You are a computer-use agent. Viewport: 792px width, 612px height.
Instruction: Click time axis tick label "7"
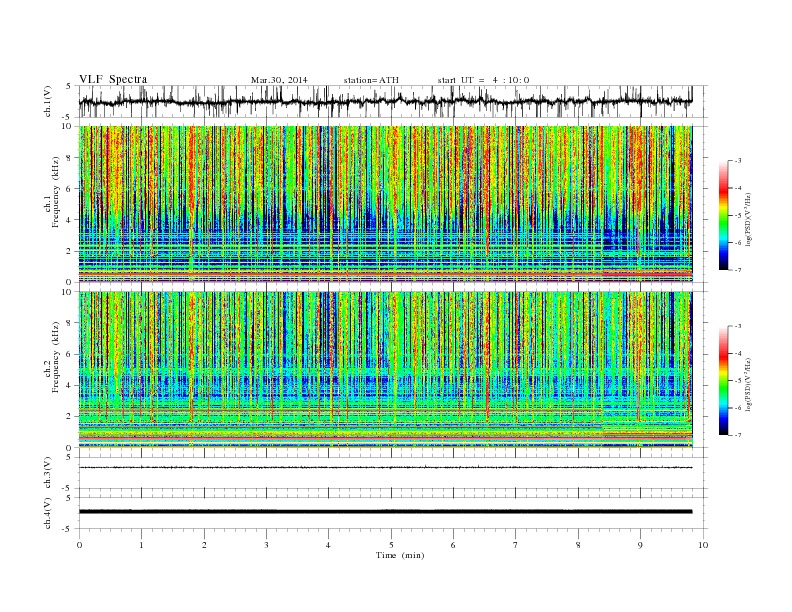516,545
